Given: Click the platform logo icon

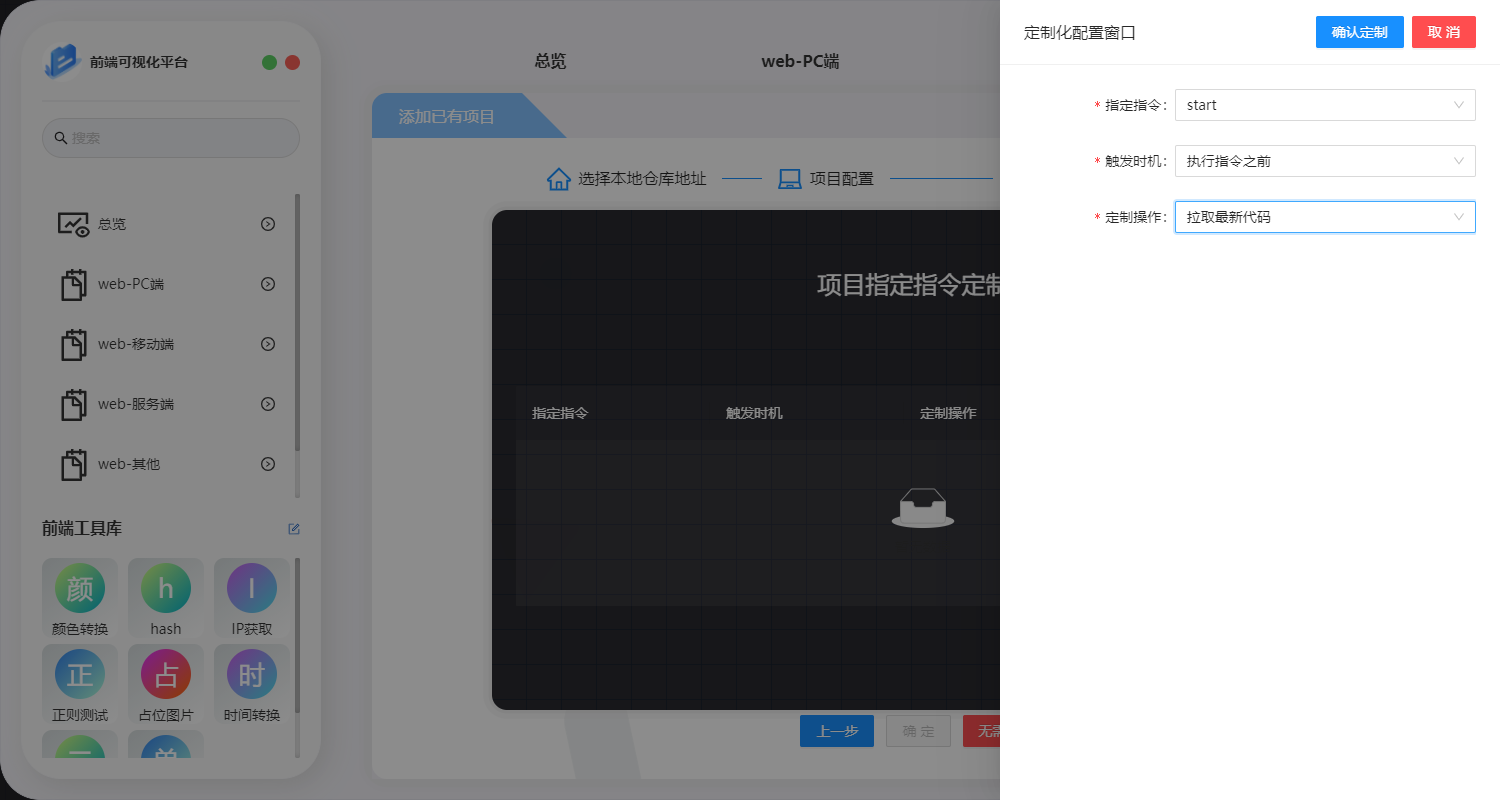Looking at the screenshot, I should click(x=63, y=61).
